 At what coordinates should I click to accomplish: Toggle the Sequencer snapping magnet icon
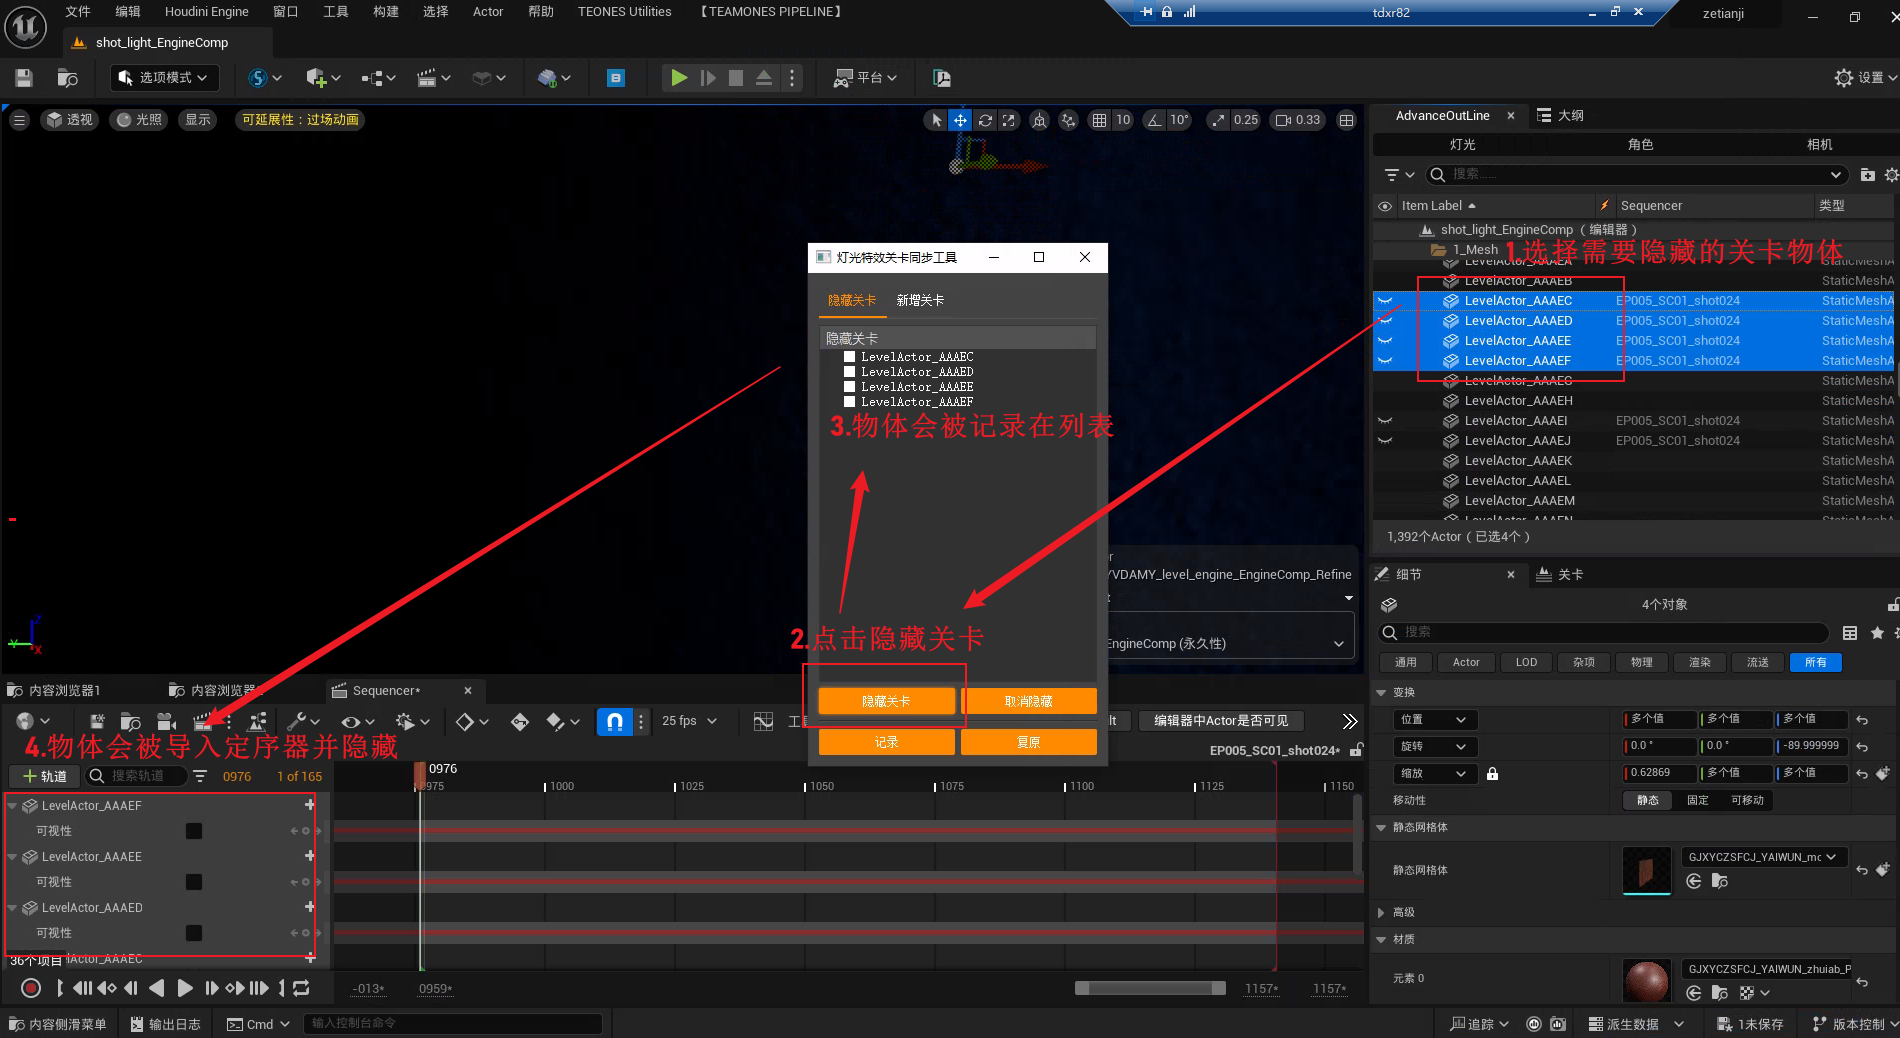coord(614,721)
